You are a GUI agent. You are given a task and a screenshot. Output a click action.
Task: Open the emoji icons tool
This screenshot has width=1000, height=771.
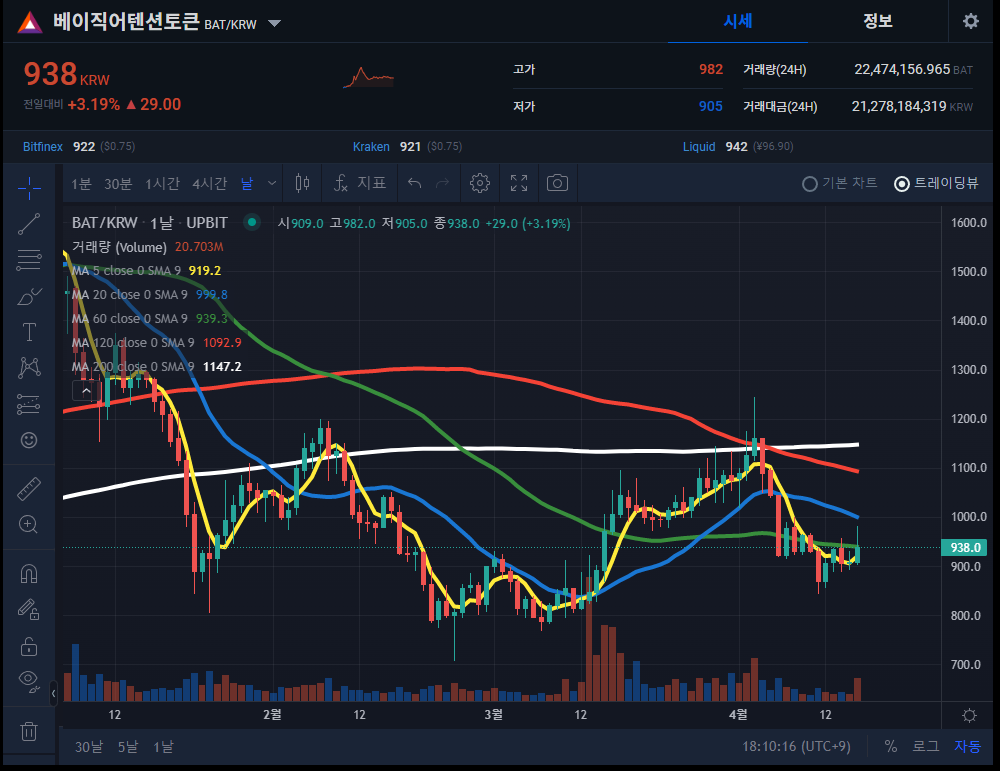29,440
